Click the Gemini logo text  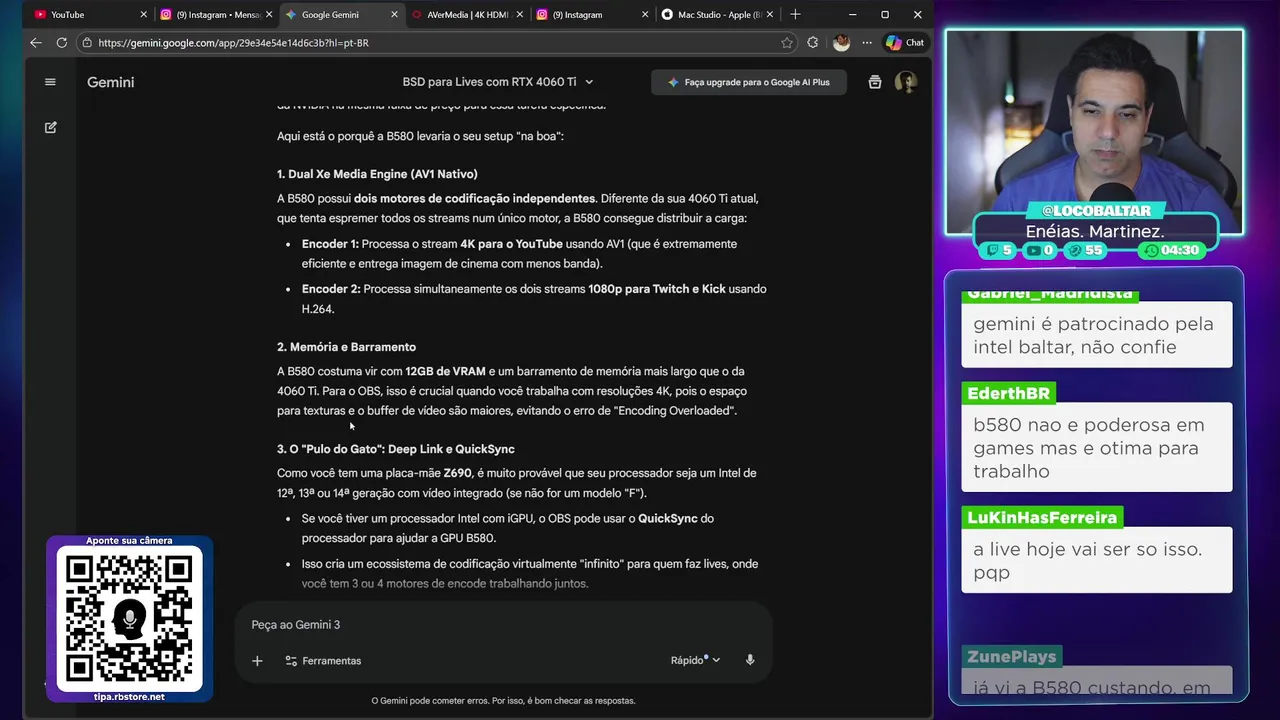tap(110, 82)
